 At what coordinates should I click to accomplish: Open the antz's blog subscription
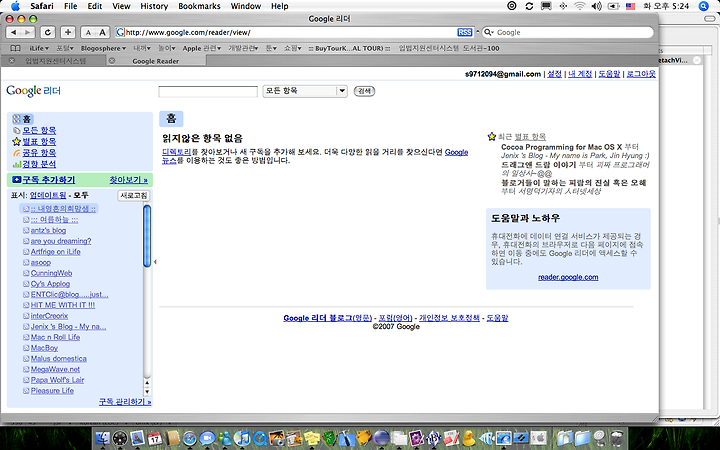(48, 231)
